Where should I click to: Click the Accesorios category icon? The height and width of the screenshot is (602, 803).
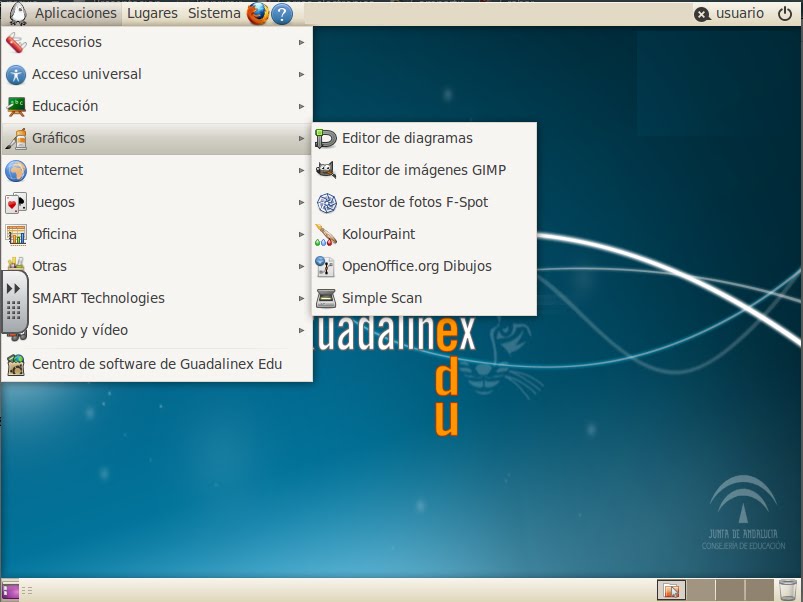16,42
